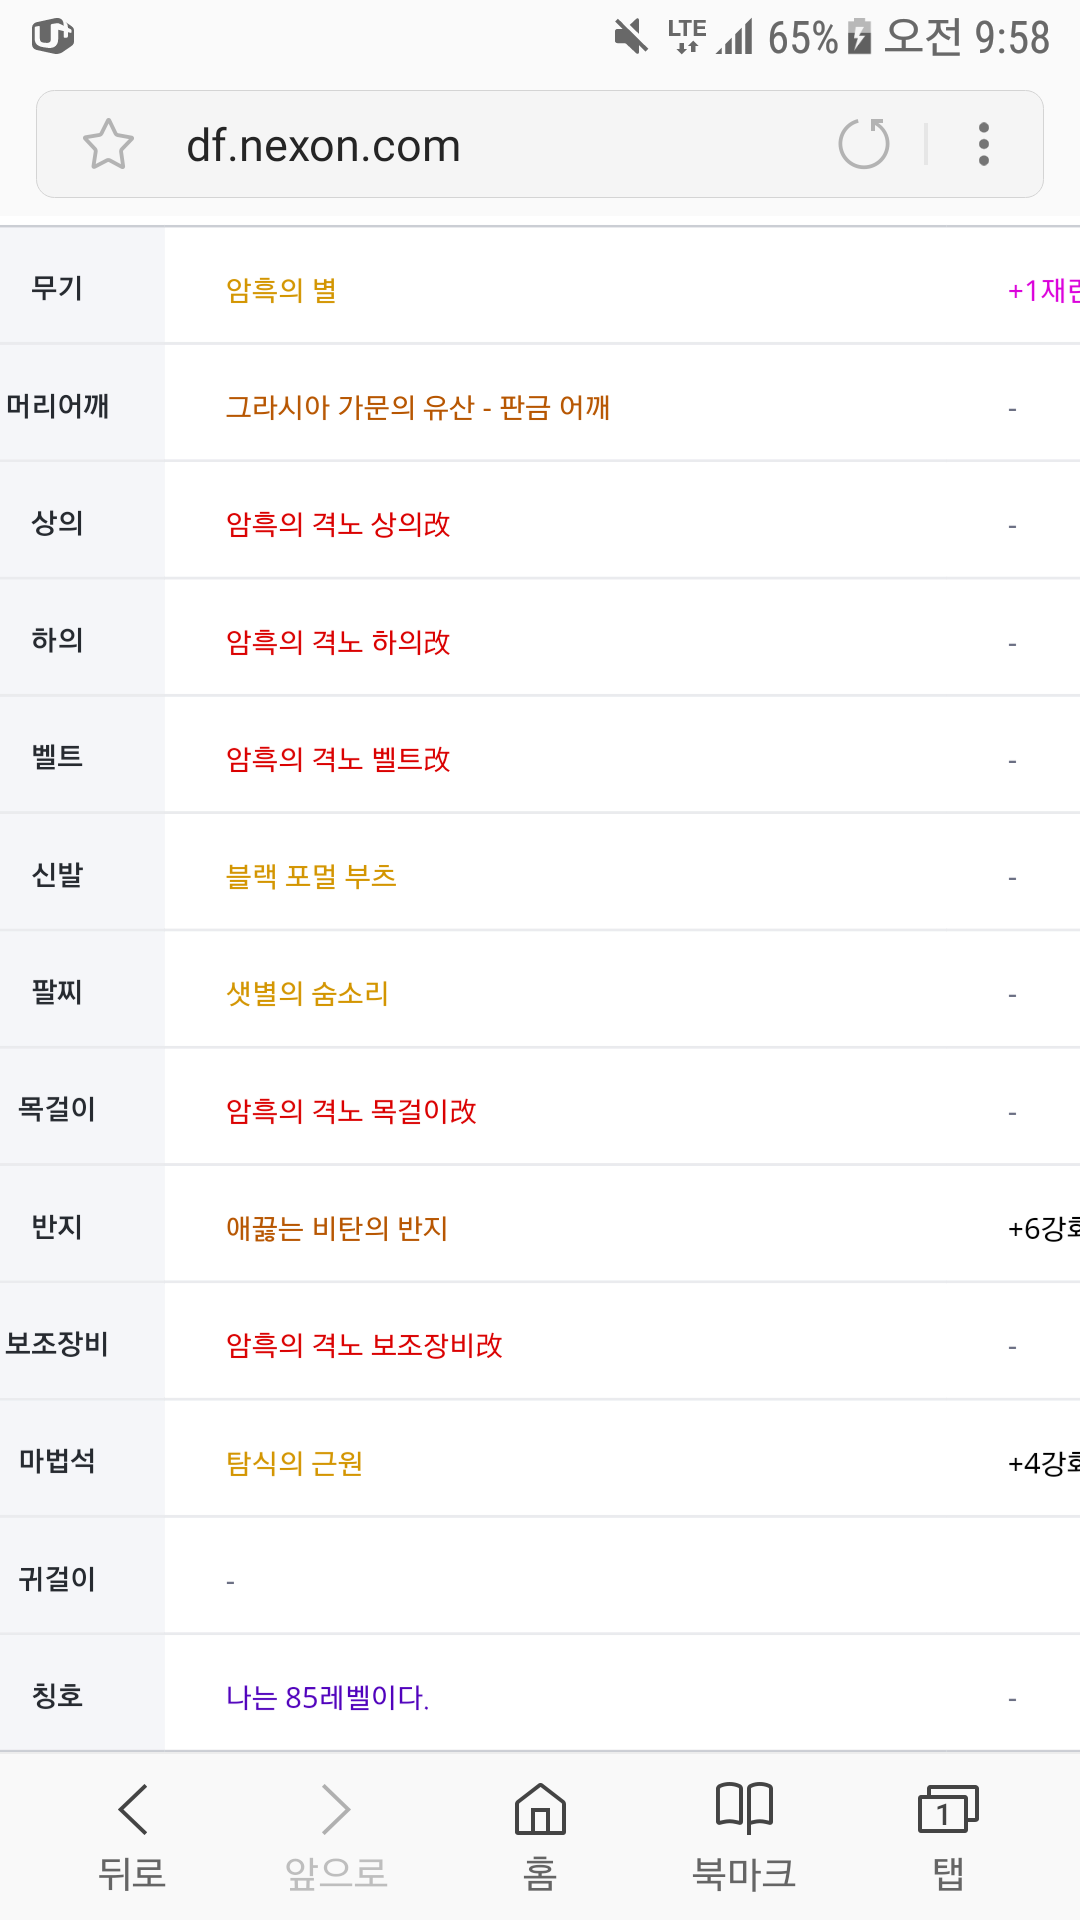Select 애끓는 비탄의 반지 ring
The width and height of the screenshot is (1080, 1920).
click(337, 1228)
